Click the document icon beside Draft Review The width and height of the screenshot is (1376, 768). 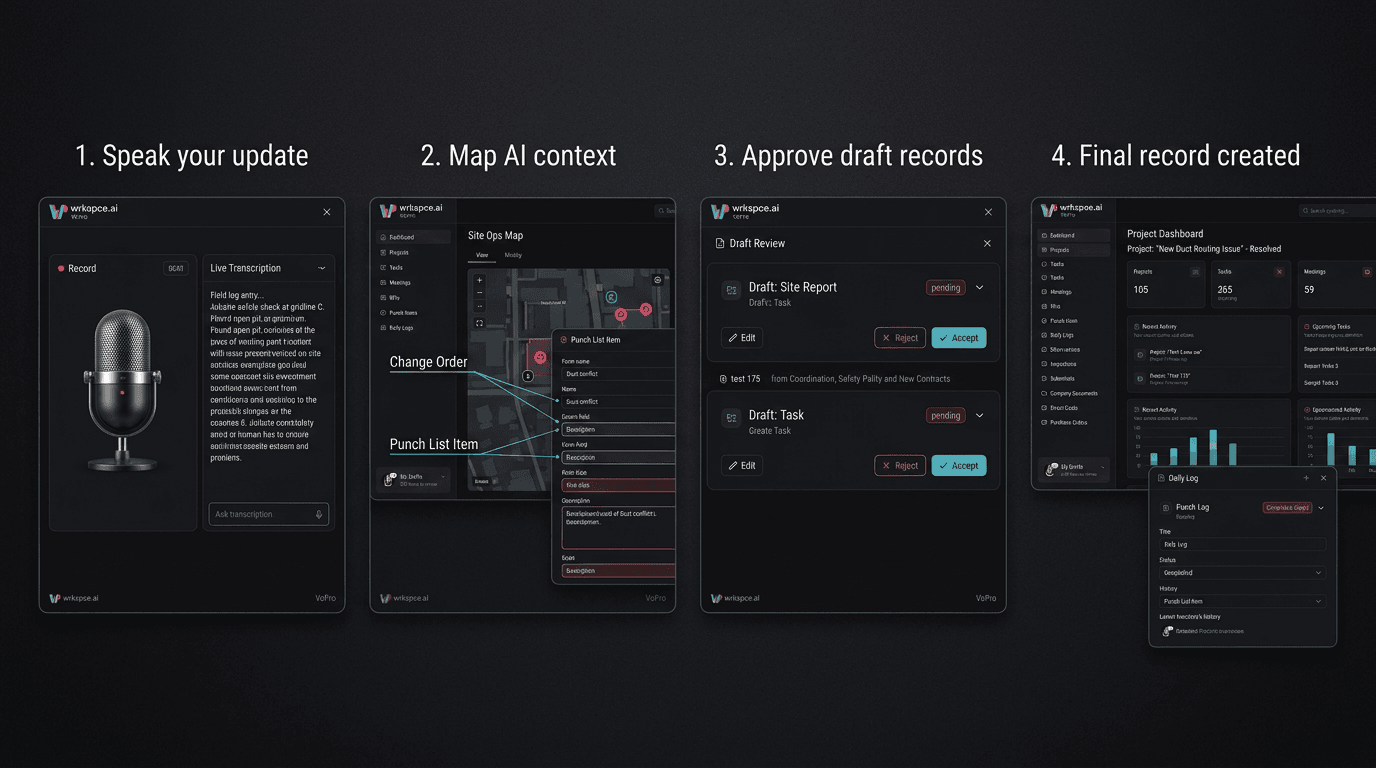(x=719, y=243)
